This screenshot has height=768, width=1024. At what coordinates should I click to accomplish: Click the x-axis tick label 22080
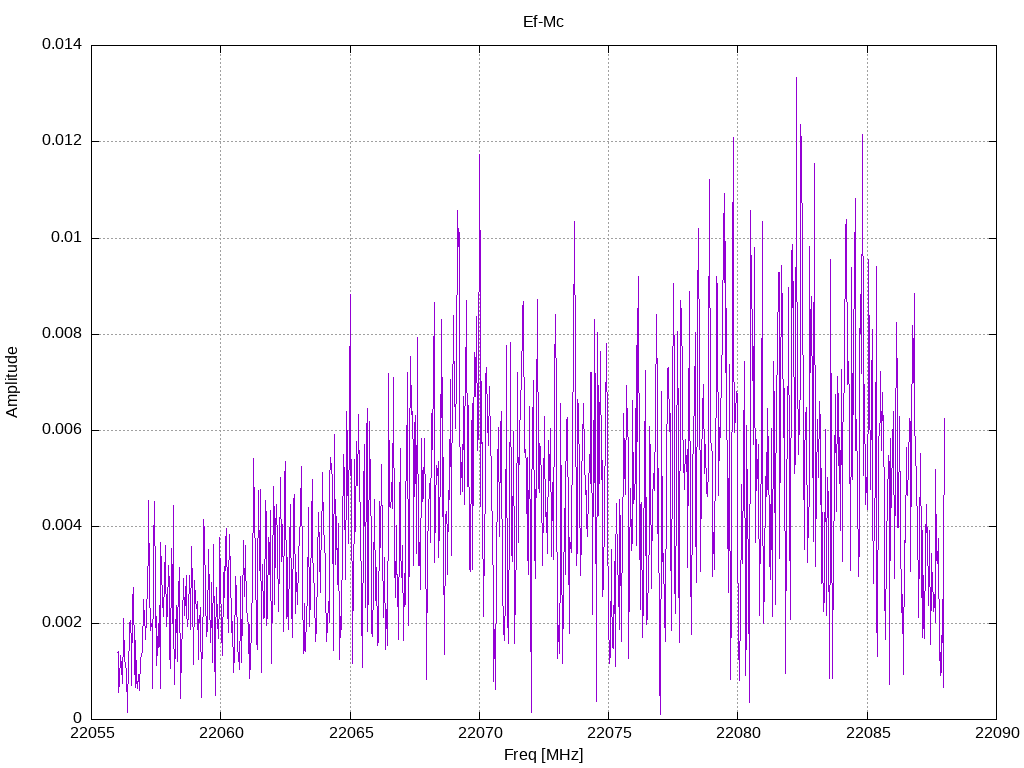click(x=738, y=733)
